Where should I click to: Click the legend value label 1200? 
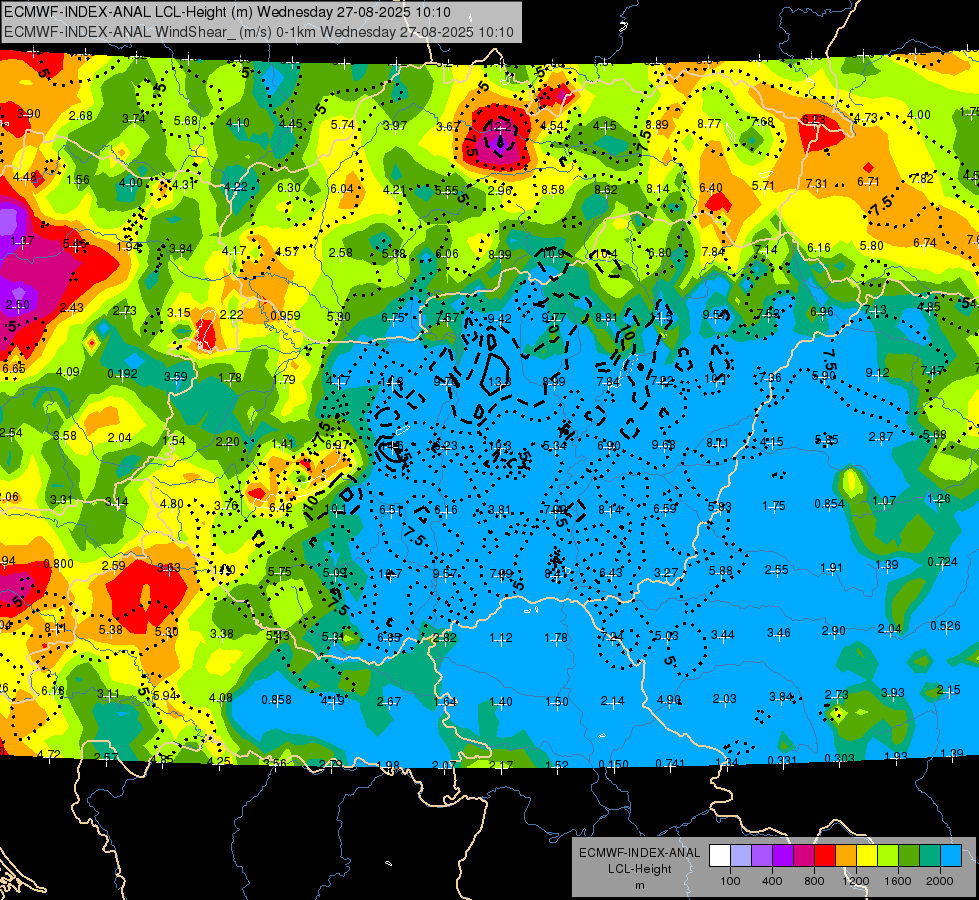click(856, 881)
